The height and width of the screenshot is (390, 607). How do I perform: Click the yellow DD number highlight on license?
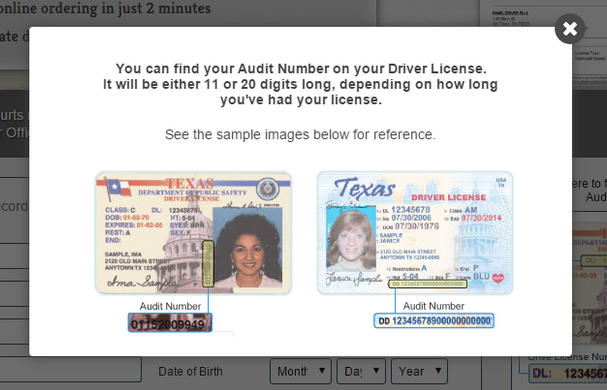coord(428,284)
